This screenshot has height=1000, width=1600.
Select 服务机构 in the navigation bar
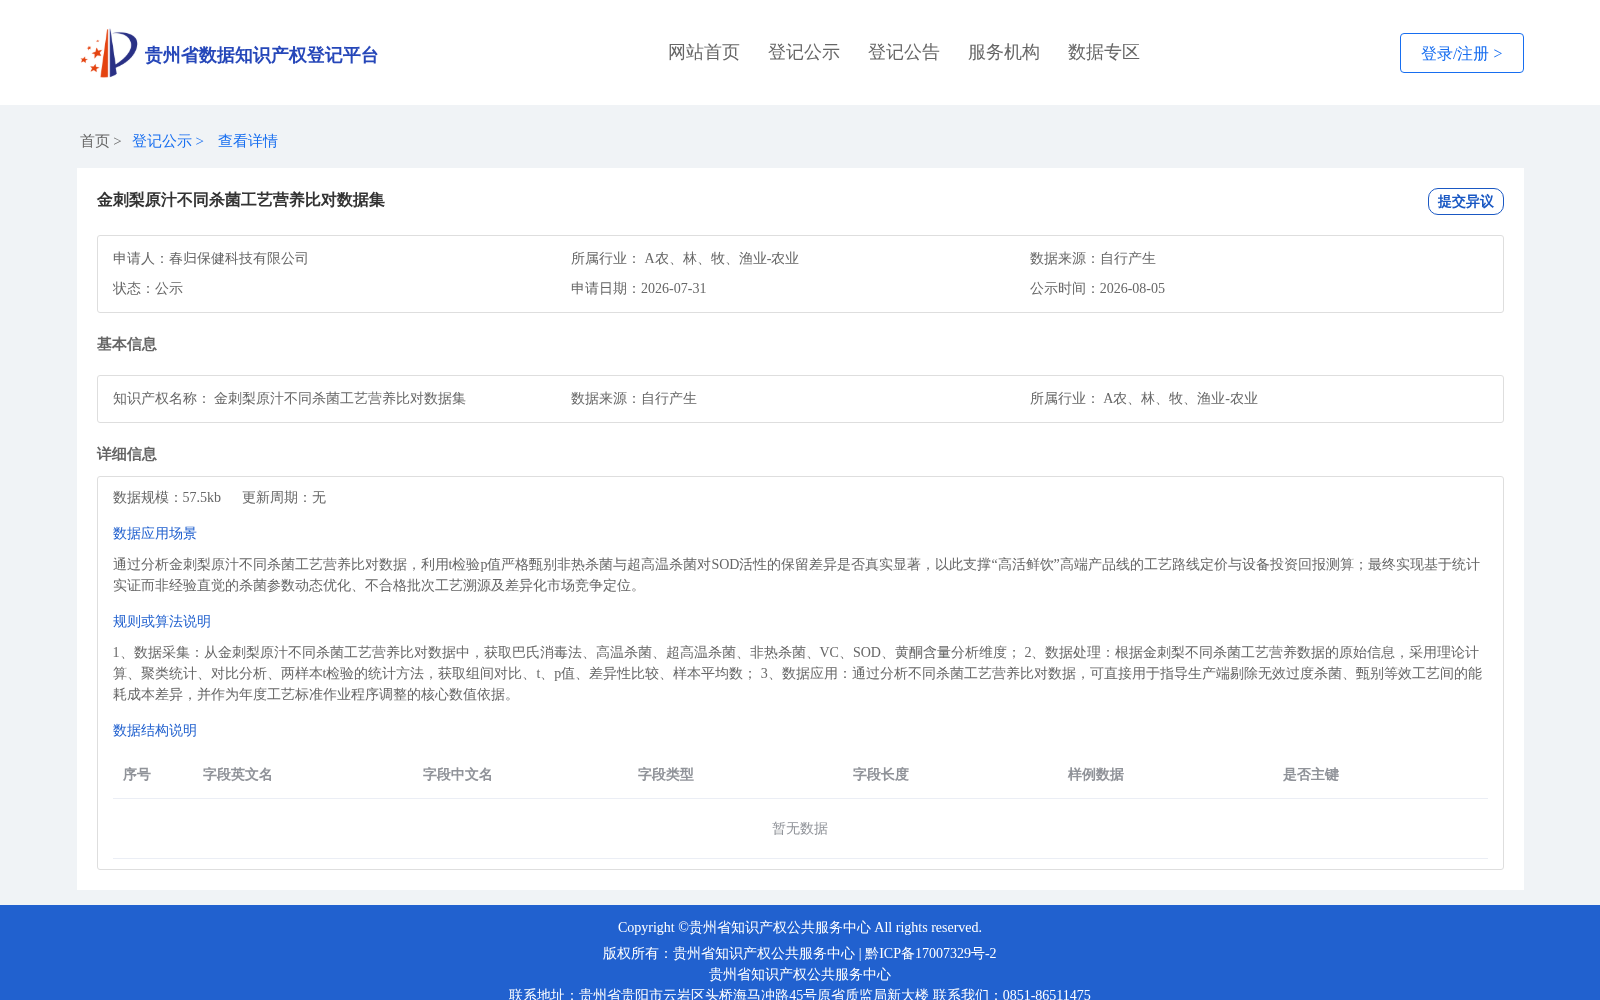click(x=1004, y=52)
